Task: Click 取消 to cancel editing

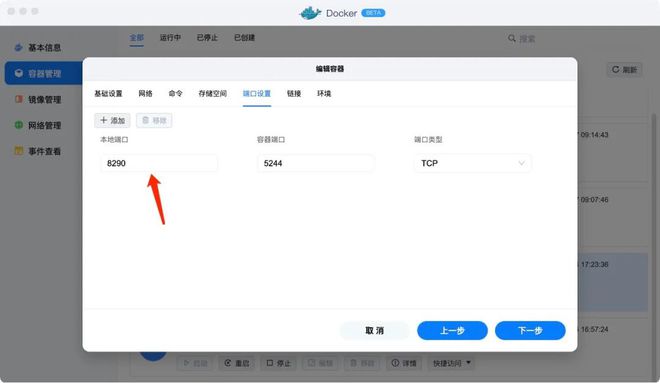Action: point(374,330)
